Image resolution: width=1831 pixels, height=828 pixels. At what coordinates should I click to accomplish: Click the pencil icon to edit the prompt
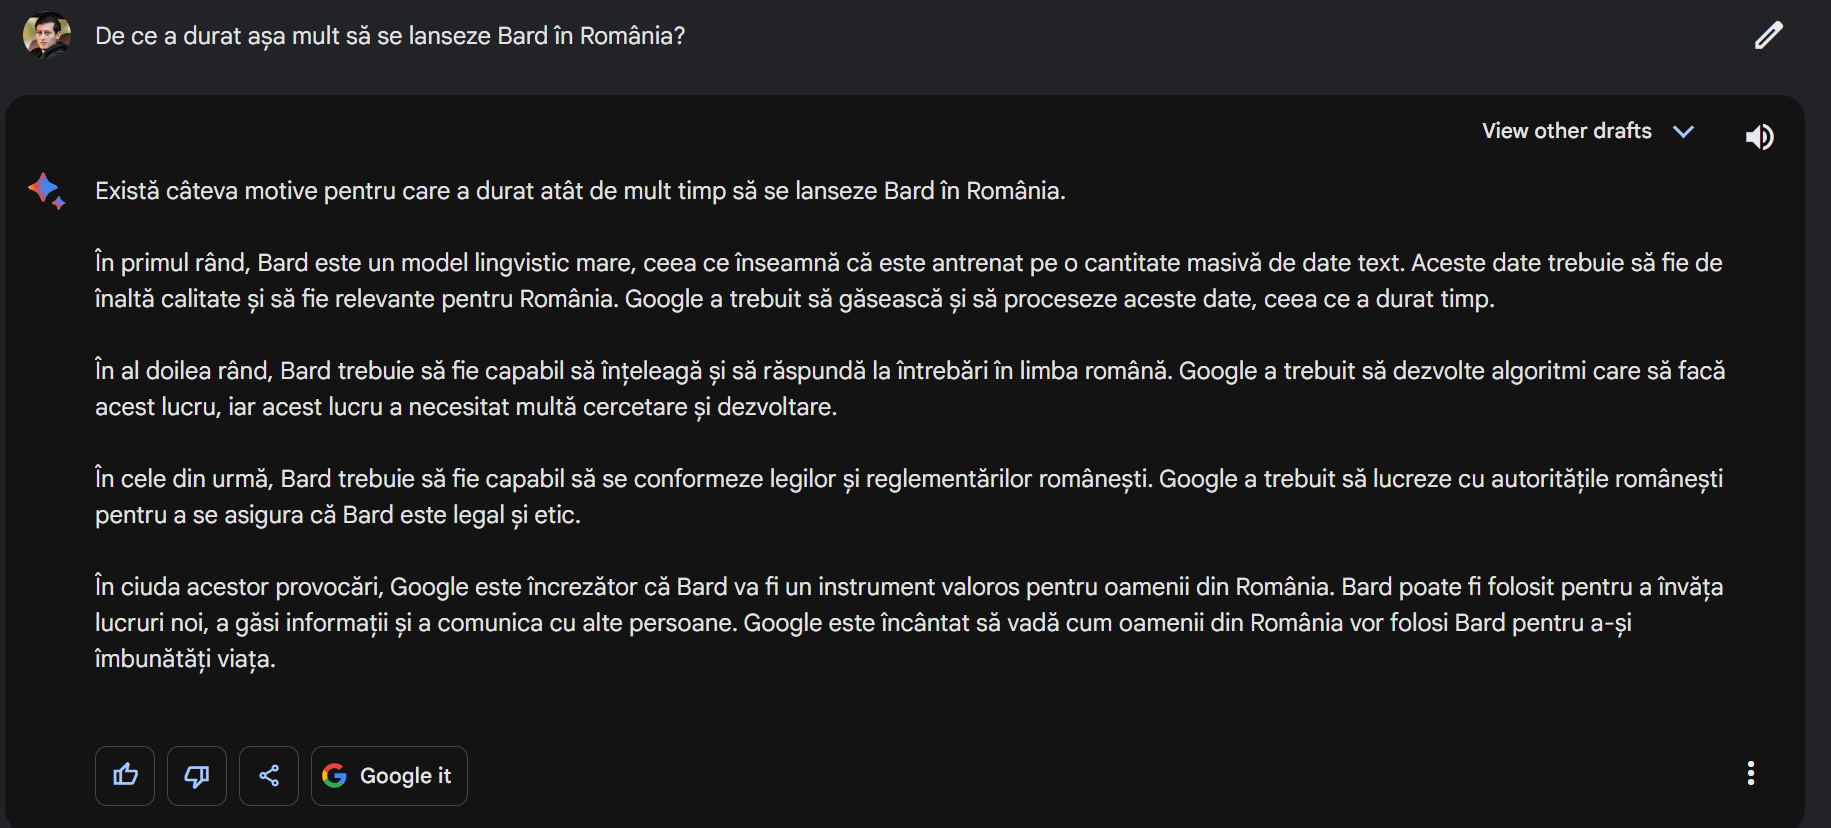pos(1768,35)
